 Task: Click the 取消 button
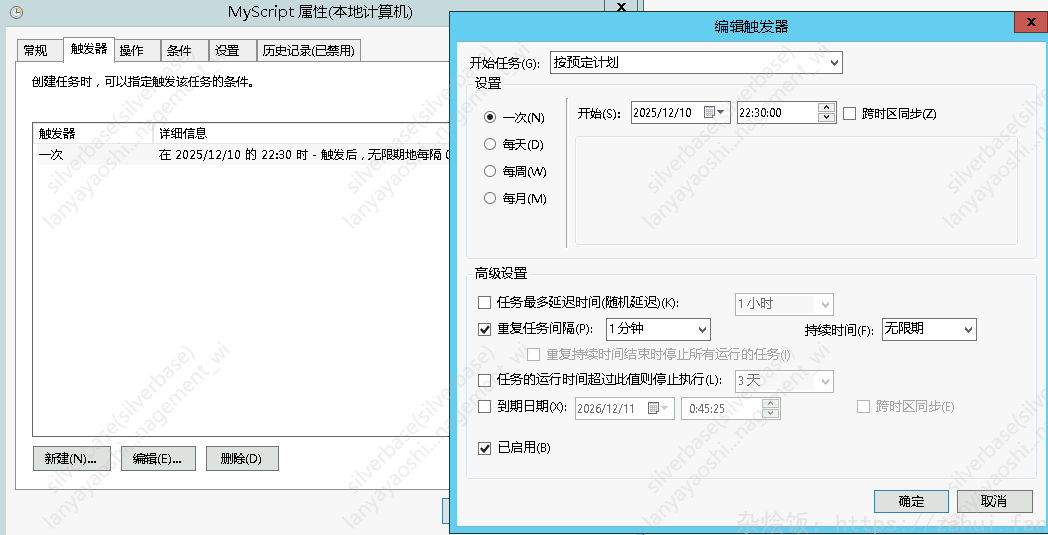click(x=994, y=501)
